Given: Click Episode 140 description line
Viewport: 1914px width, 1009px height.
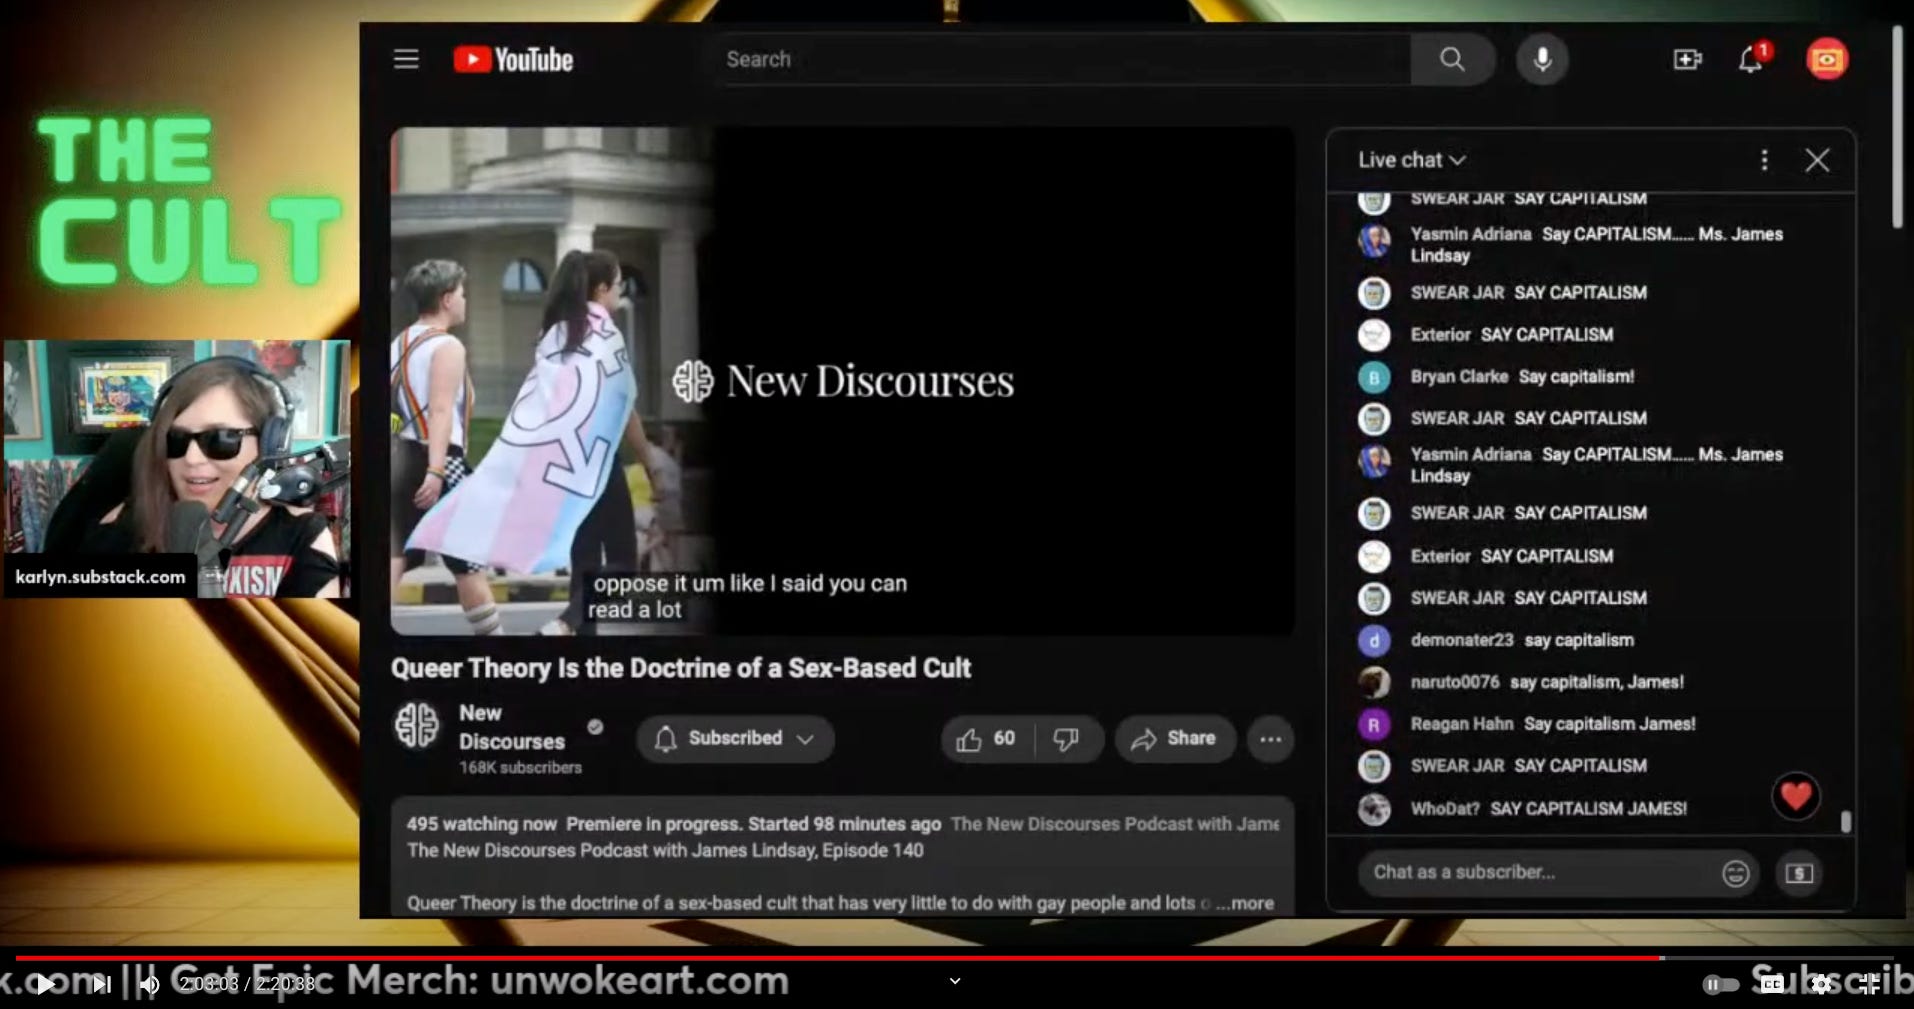Looking at the screenshot, I should pos(665,850).
